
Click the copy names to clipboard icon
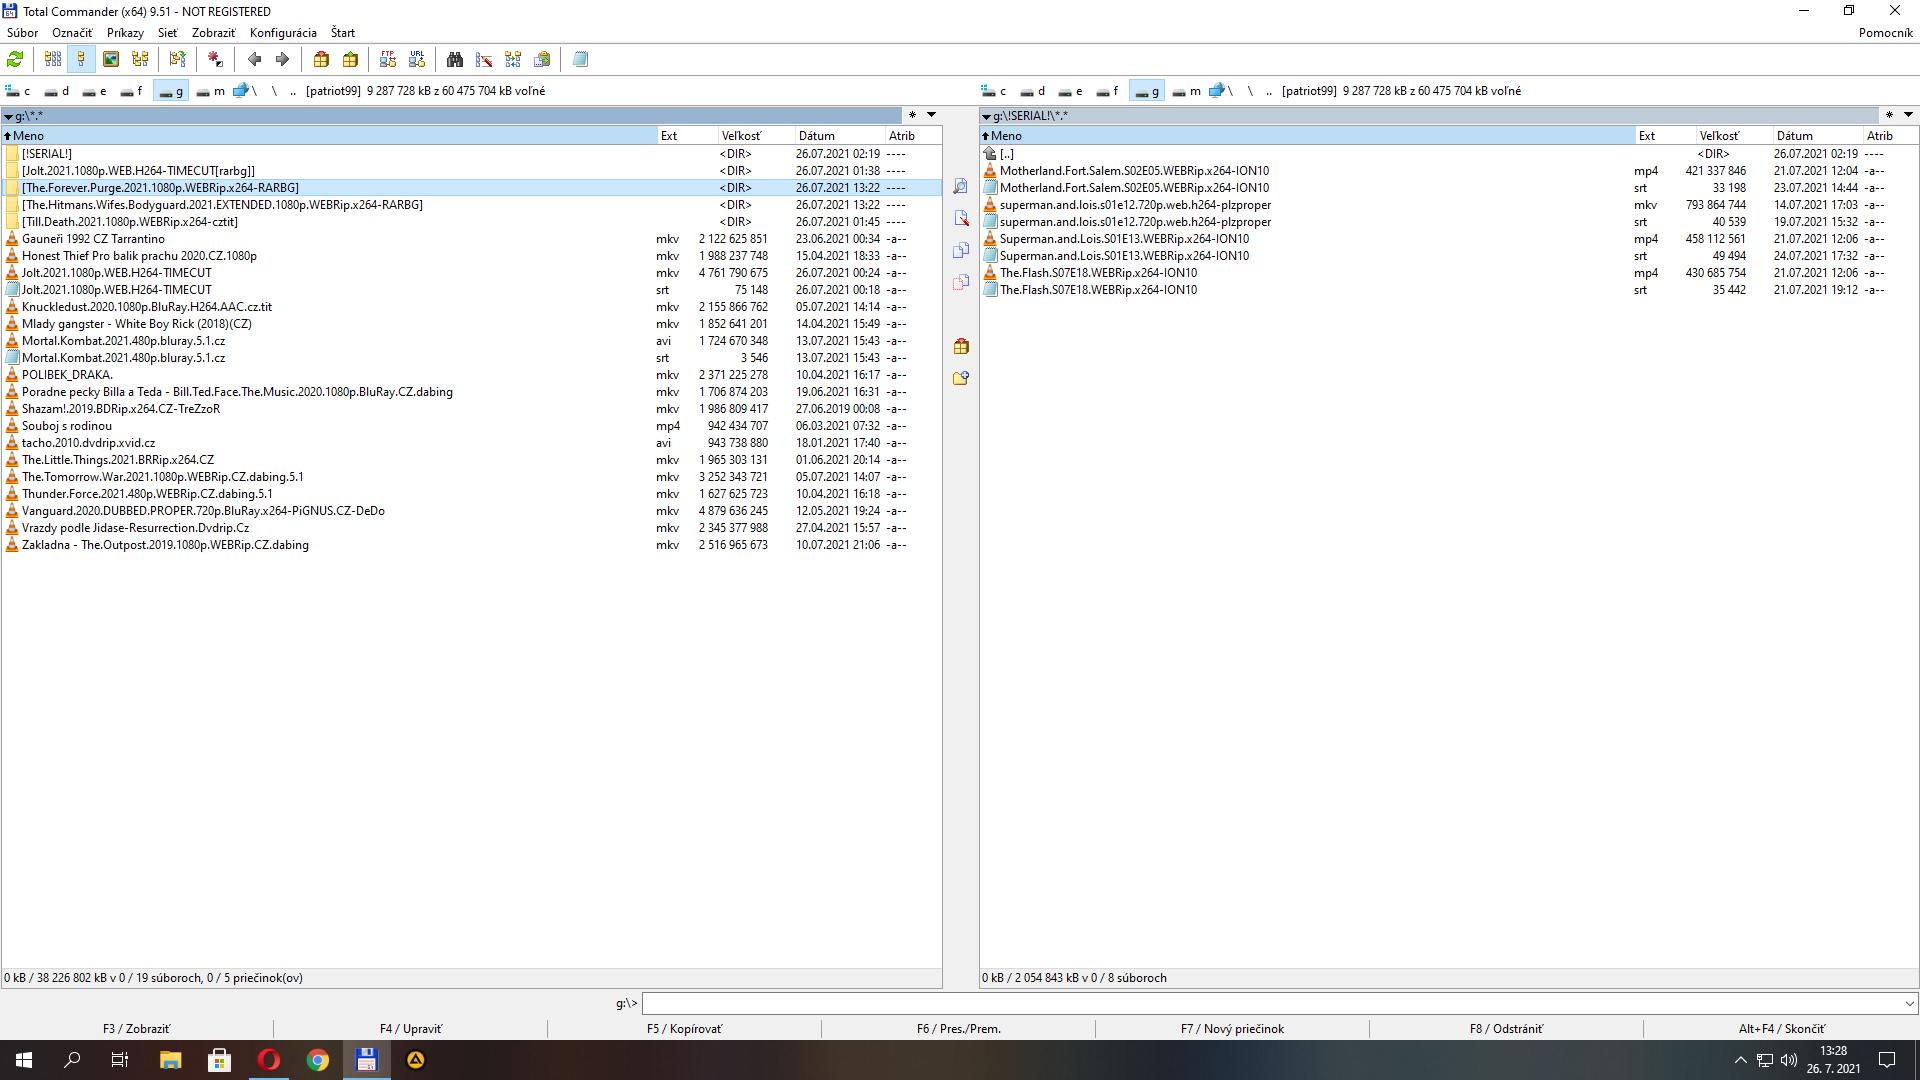coord(542,60)
